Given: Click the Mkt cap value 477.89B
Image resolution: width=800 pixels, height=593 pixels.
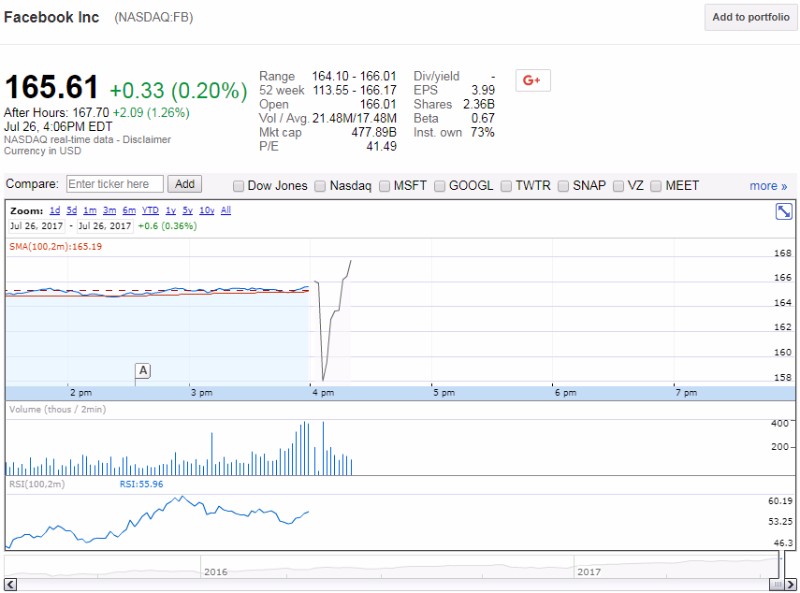Looking at the screenshot, I should 374,132.
